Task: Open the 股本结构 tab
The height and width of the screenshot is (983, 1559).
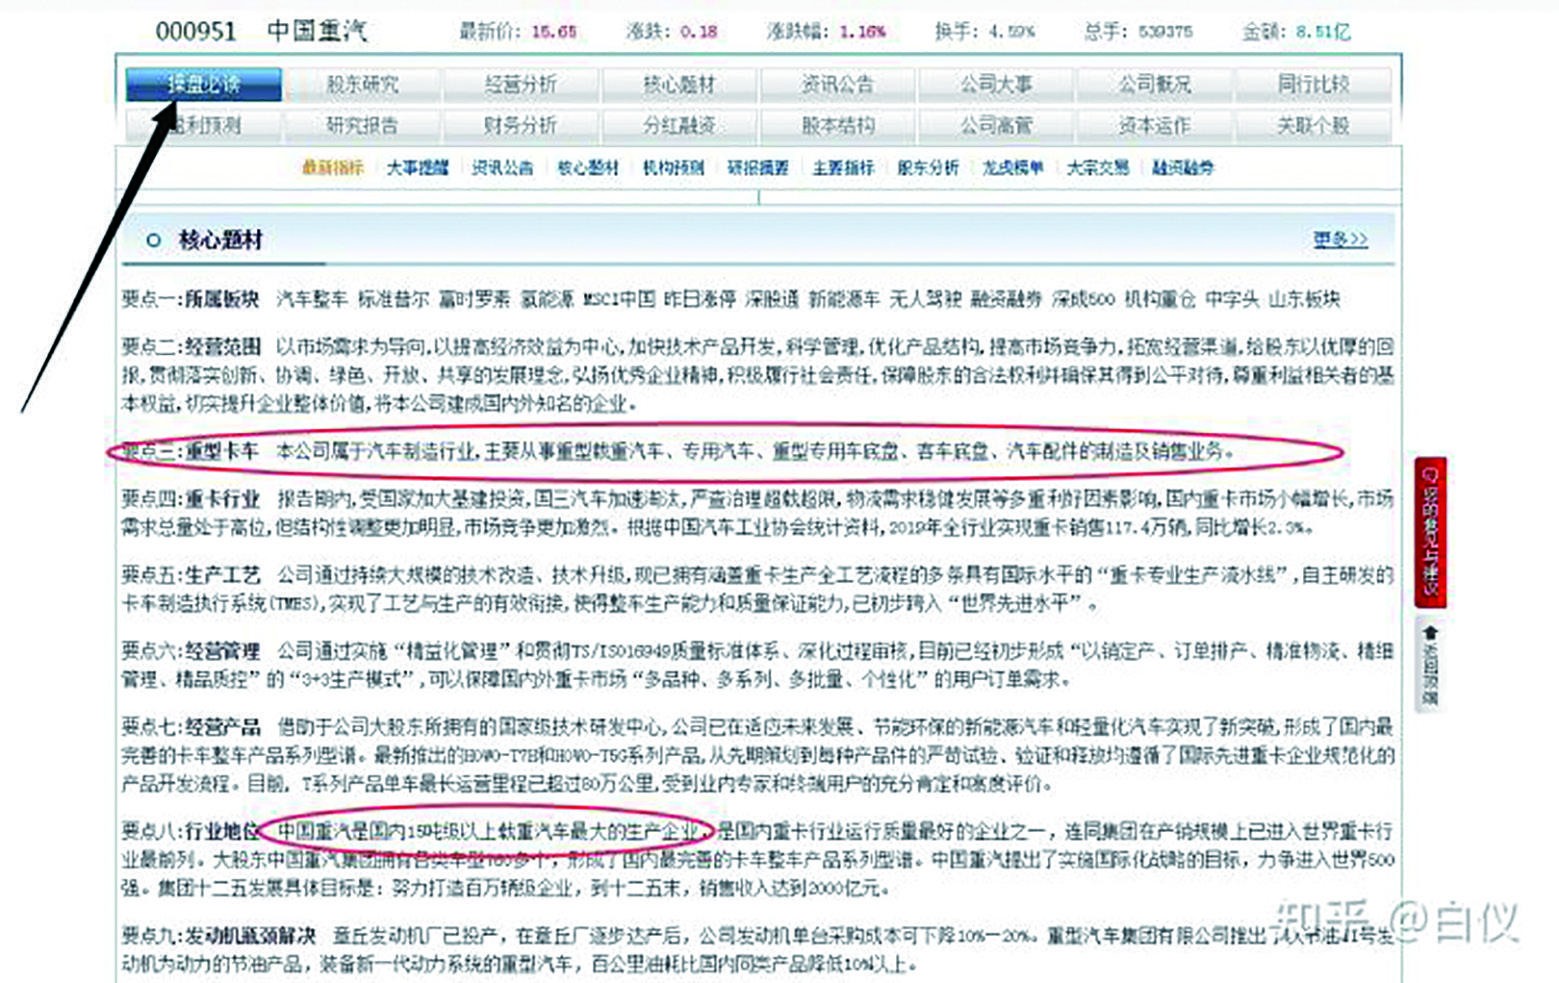Action: (839, 126)
